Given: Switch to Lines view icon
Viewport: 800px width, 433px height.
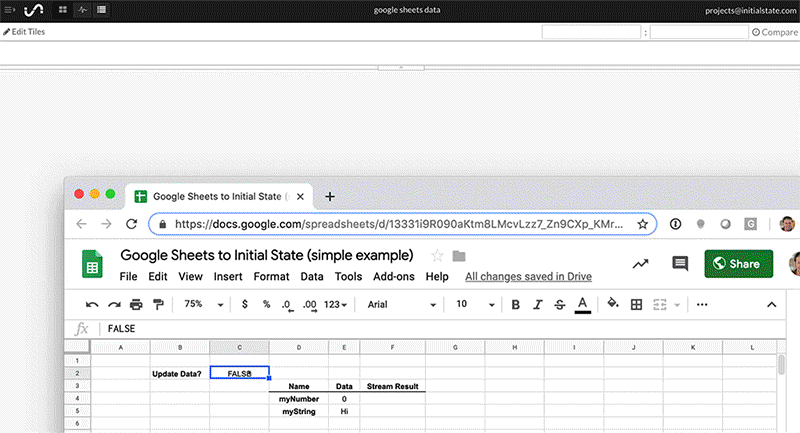Looking at the screenshot, I should (102, 10).
